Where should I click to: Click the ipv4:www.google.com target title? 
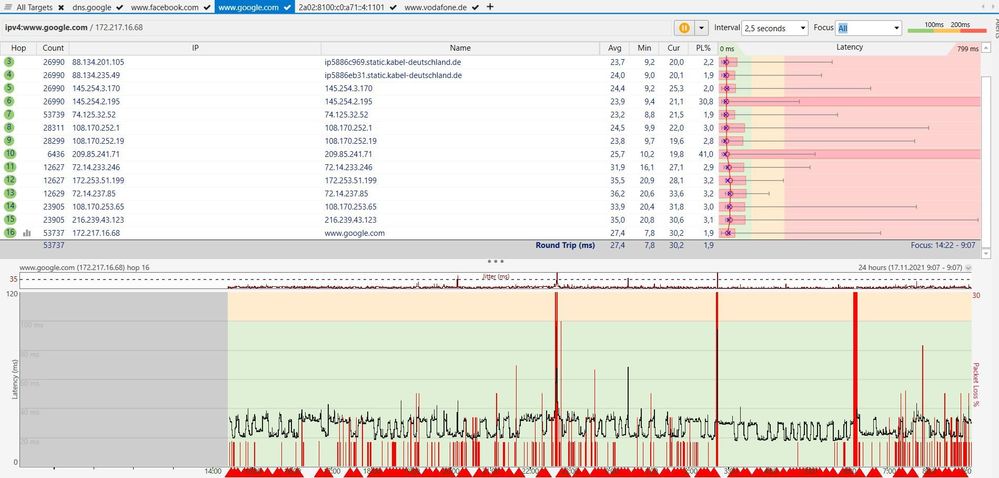pyautogui.click(x=46, y=28)
